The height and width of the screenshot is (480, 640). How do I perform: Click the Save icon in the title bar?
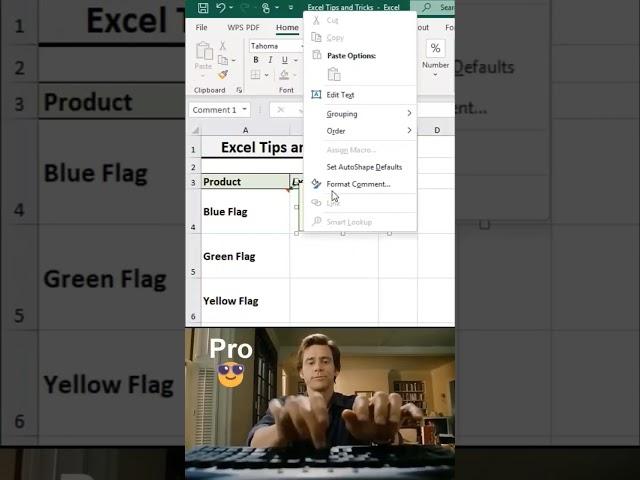[203, 7]
